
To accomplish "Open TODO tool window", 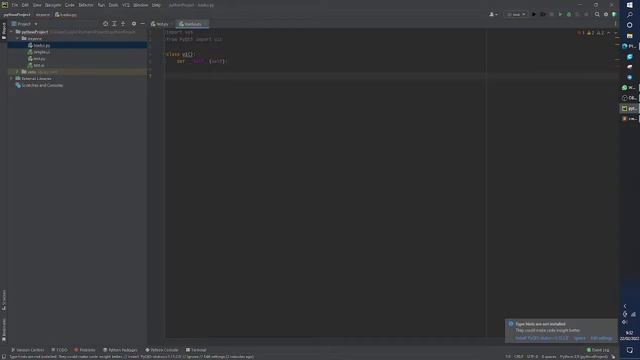I will (x=59, y=350).
